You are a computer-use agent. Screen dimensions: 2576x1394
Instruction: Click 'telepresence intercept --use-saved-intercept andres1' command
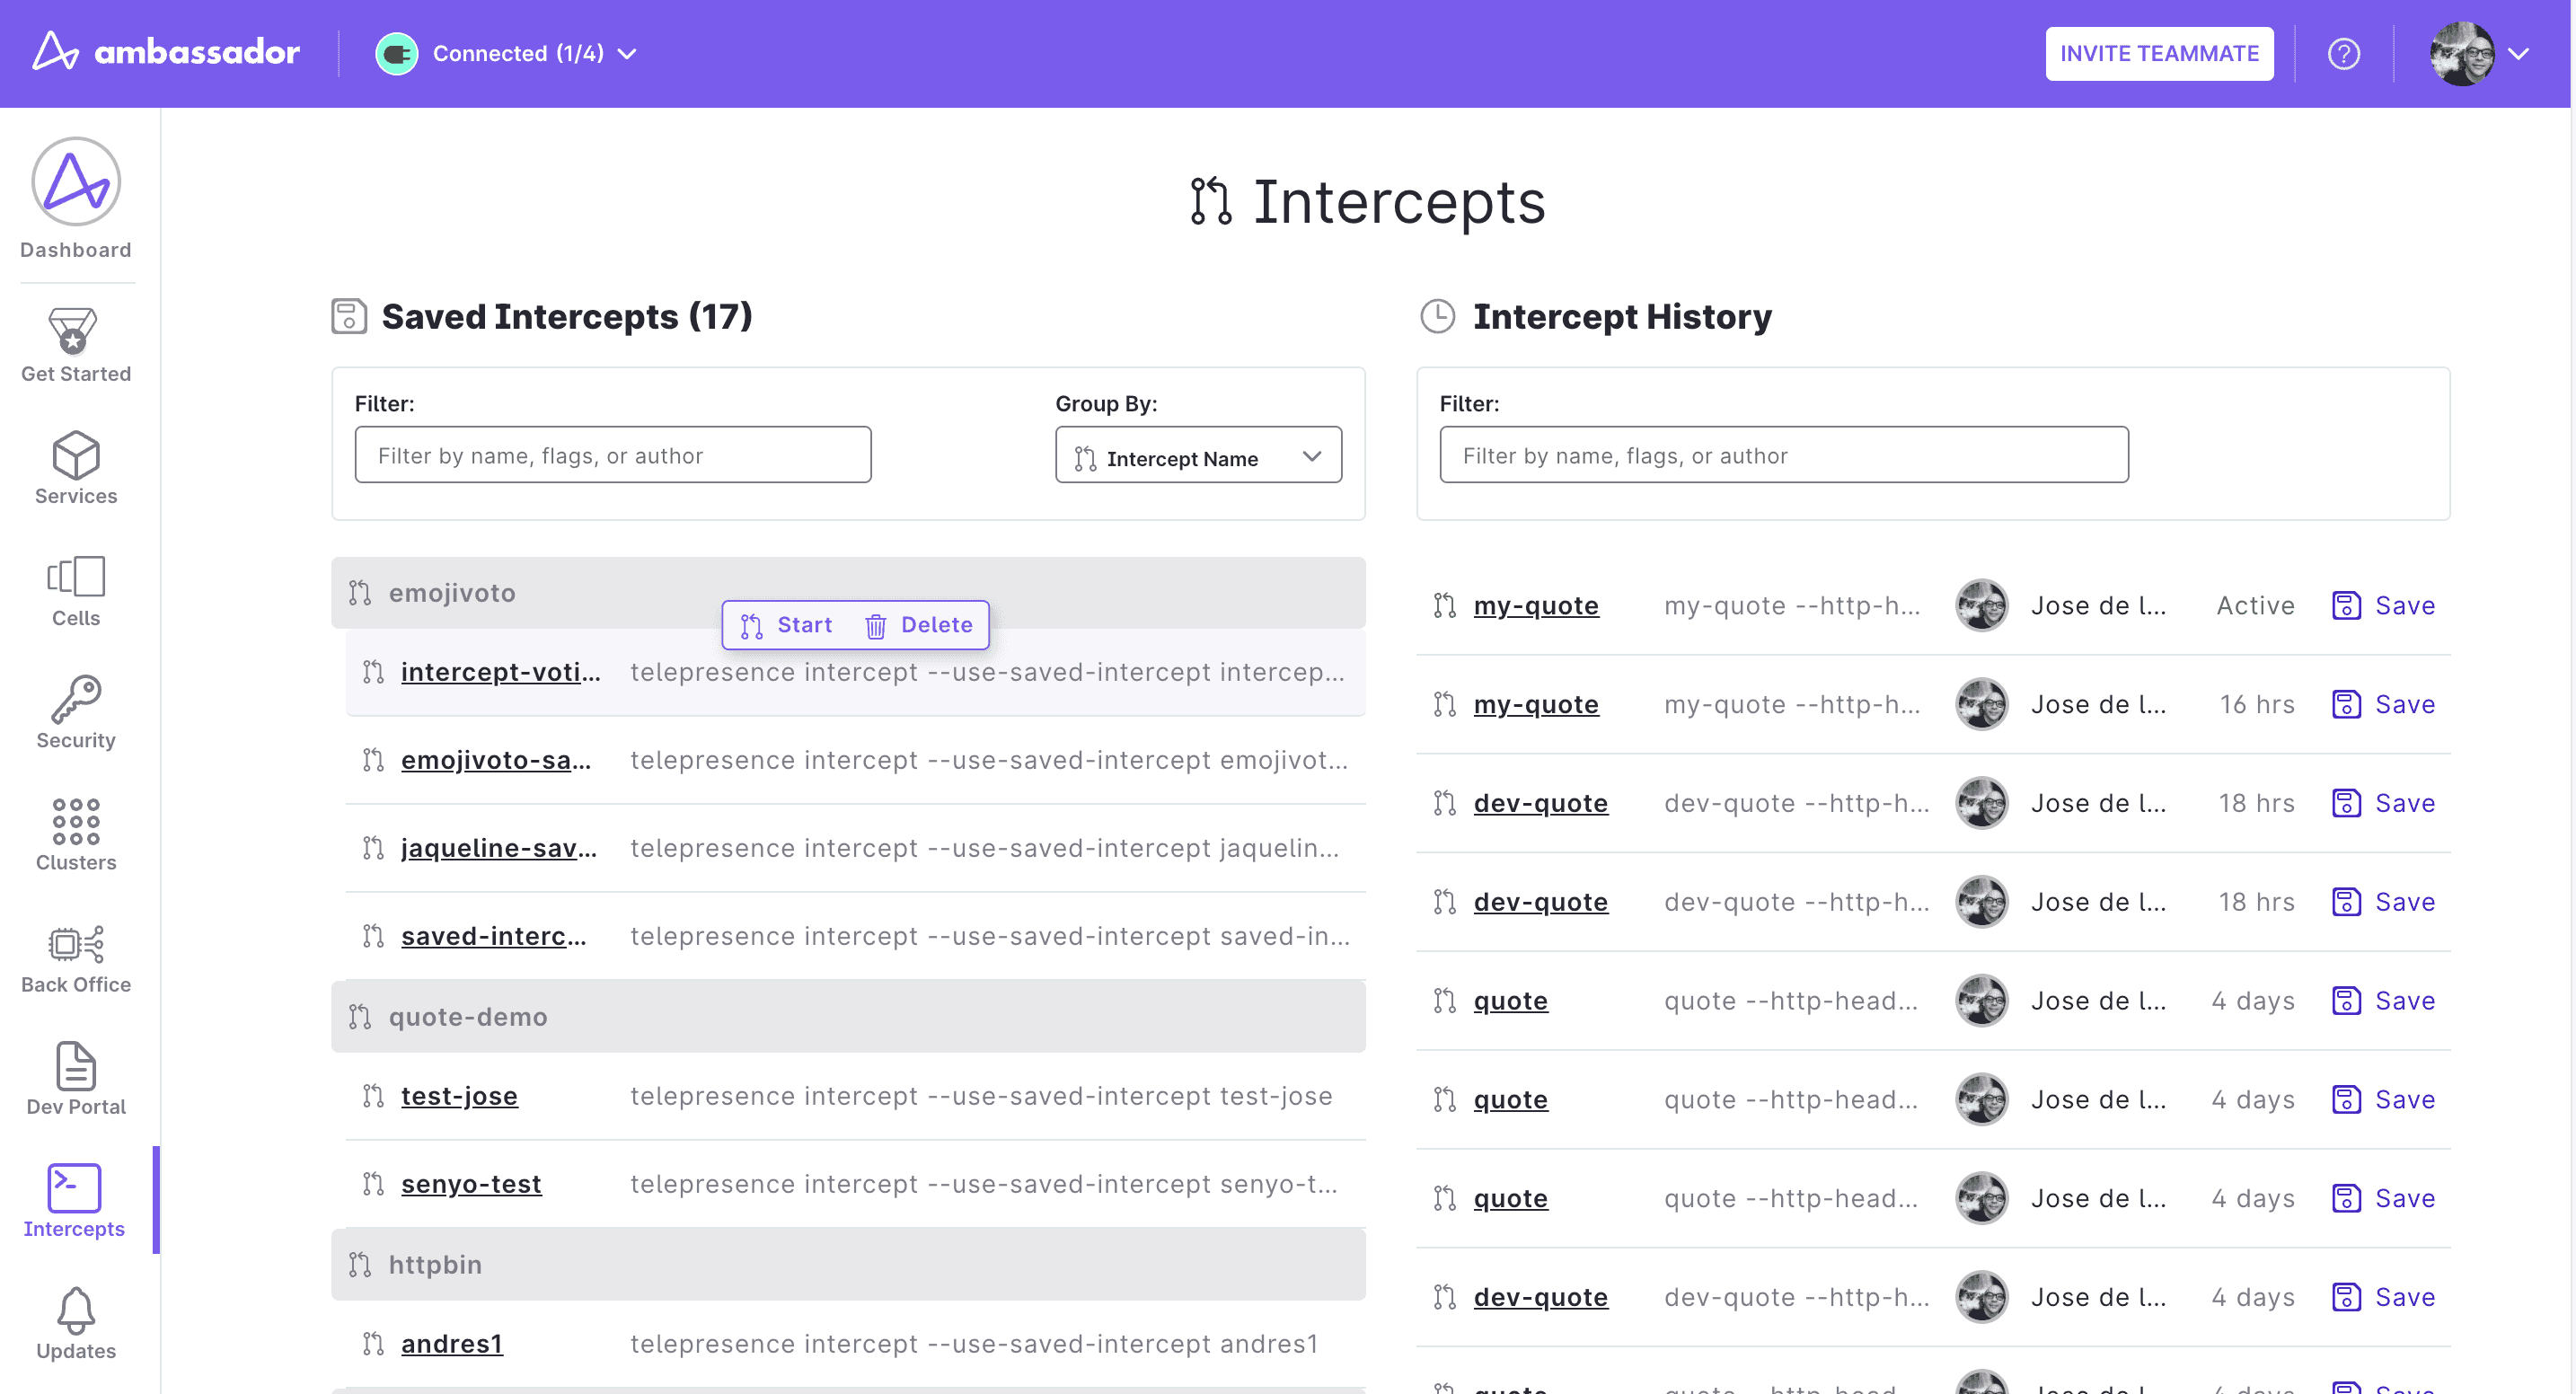tap(974, 1344)
